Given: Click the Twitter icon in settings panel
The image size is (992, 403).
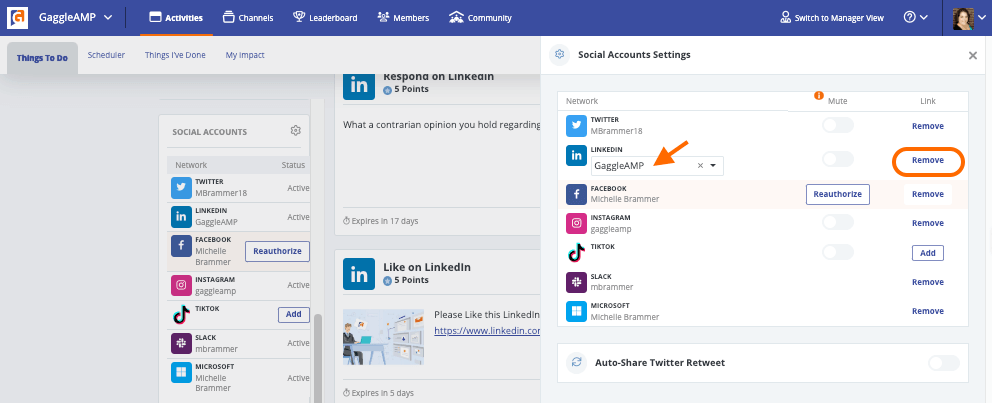Looking at the screenshot, I should pos(576,126).
